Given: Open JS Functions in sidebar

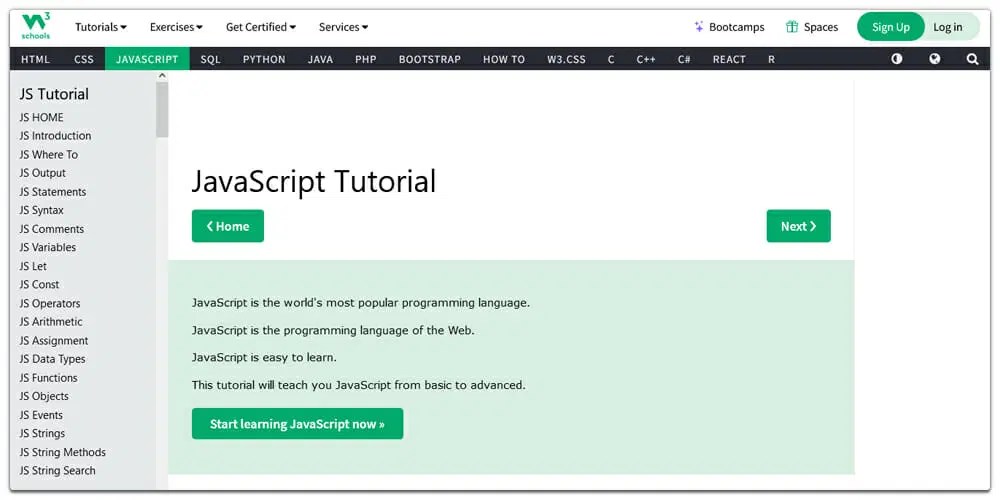Looking at the screenshot, I should pyautogui.click(x=48, y=378).
